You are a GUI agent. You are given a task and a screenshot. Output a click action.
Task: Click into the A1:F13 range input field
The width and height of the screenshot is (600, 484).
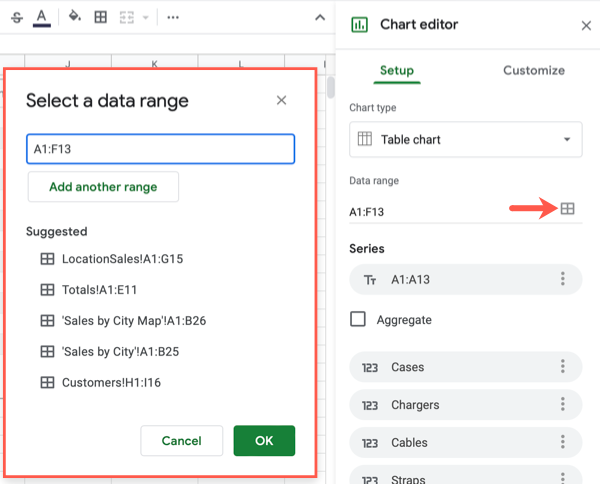(x=160, y=149)
